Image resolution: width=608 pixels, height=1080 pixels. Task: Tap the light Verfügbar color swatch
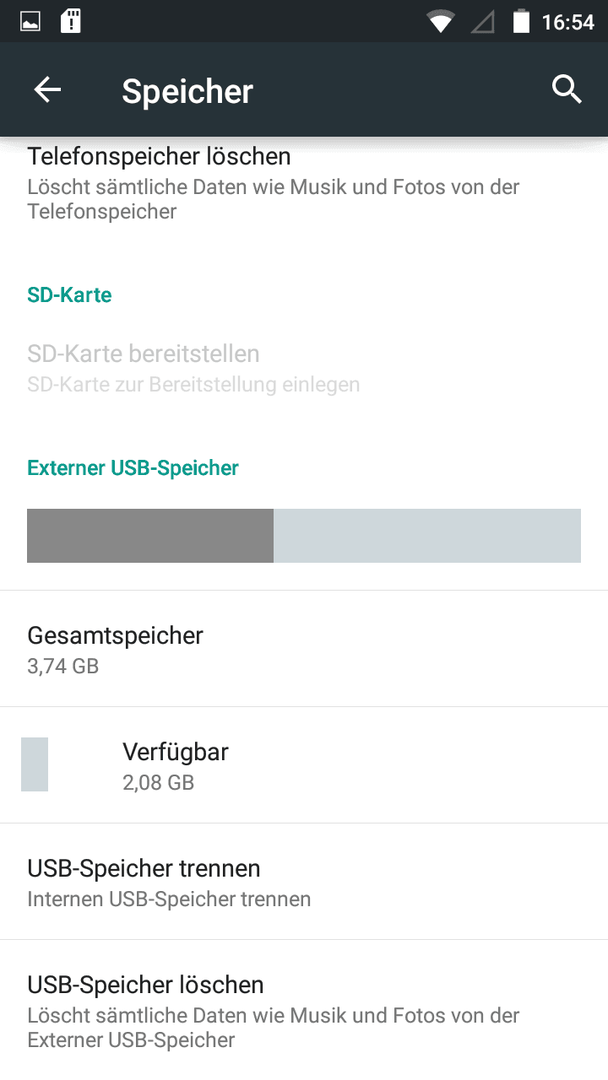(x=34, y=765)
